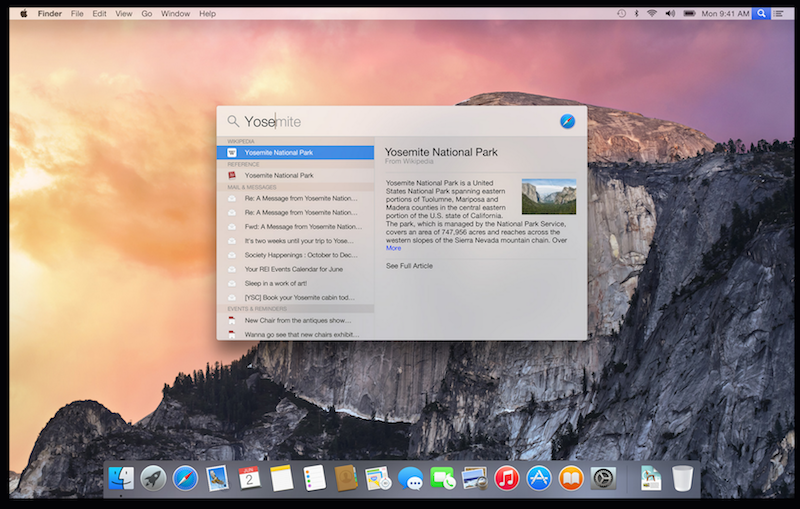
Task: Open the Wi-Fi status menu
Action: point(652,14)
